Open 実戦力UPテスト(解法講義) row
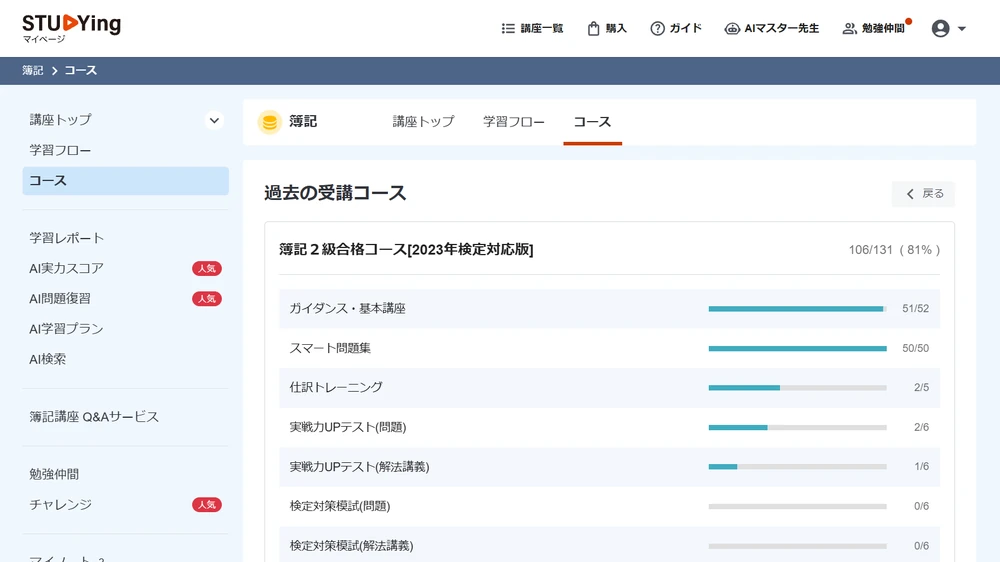 pos(609,467)
